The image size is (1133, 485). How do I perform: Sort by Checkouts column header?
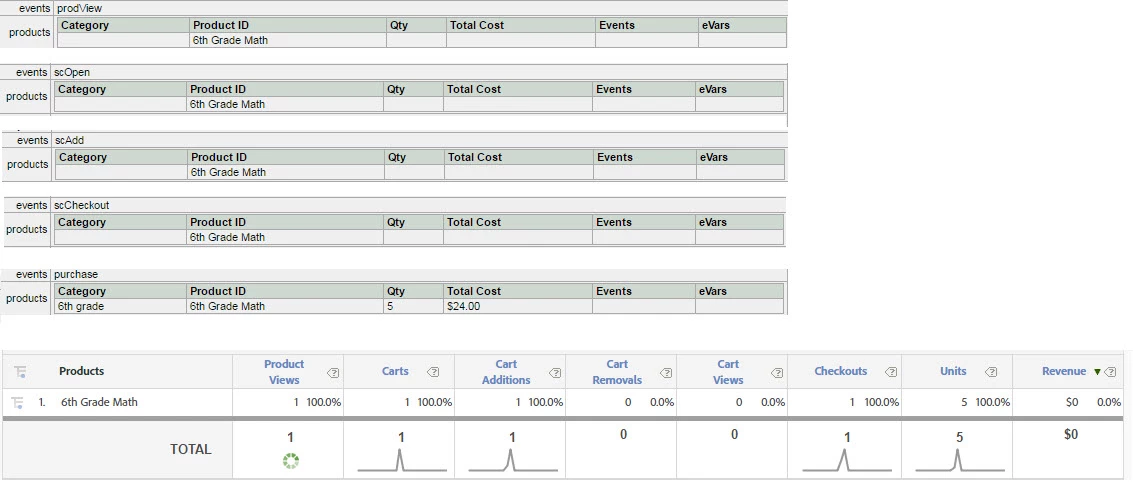click(840, 371)
